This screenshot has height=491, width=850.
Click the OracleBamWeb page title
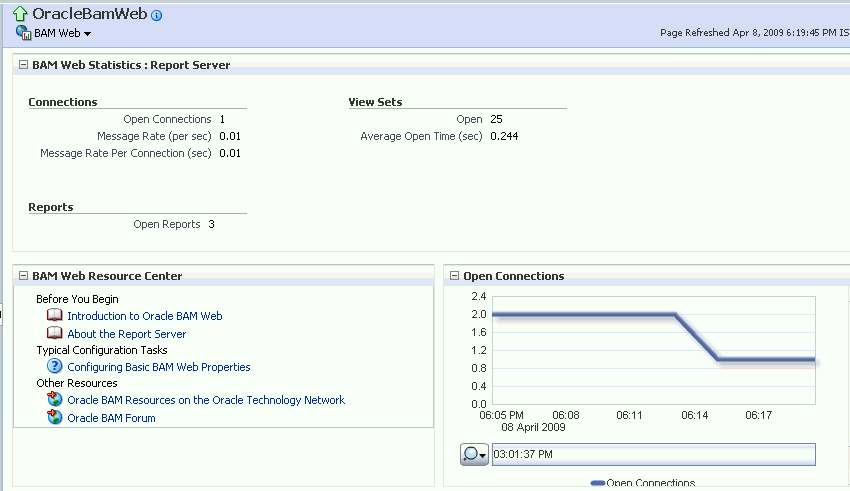point(89,14)
